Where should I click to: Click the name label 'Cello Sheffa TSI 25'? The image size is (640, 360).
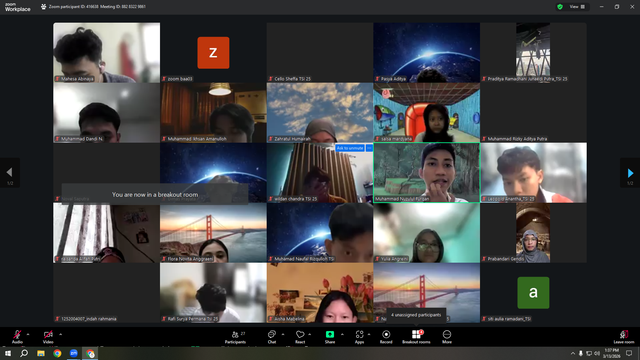click(x=293, y=79)
